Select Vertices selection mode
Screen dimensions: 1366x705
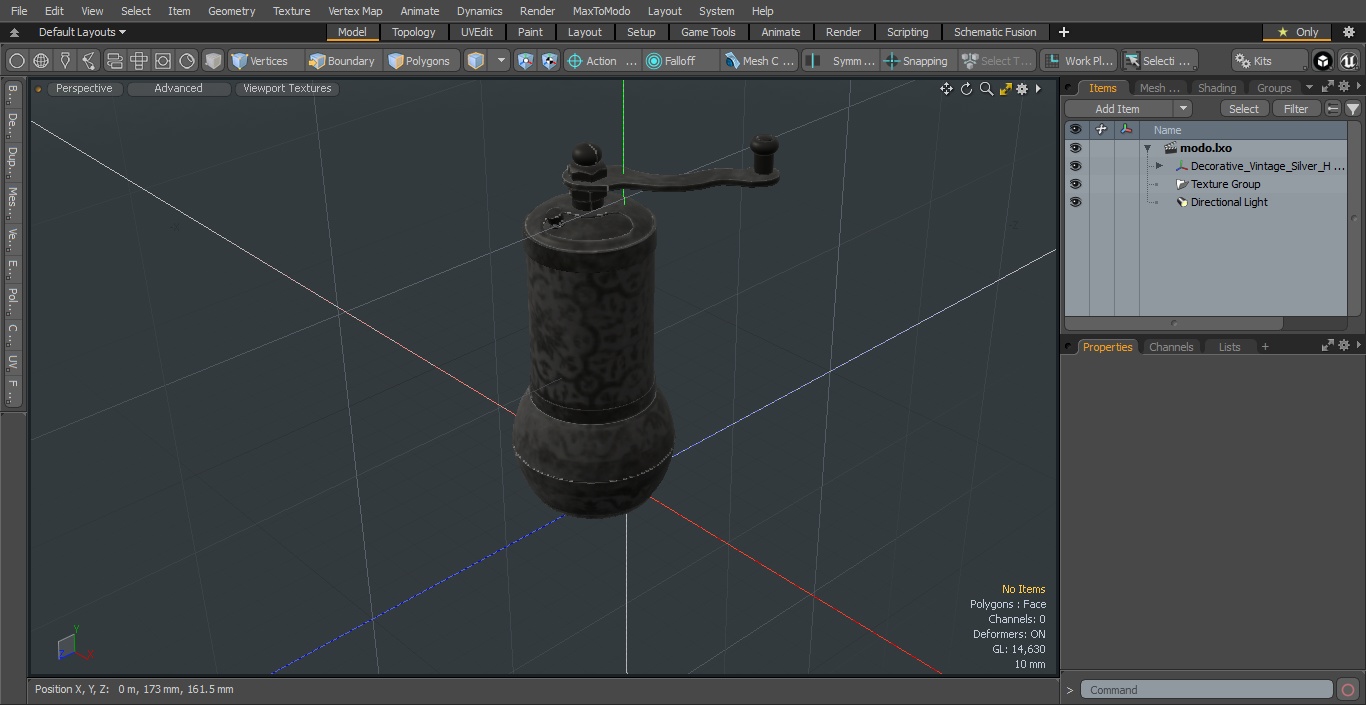[259, 61]
